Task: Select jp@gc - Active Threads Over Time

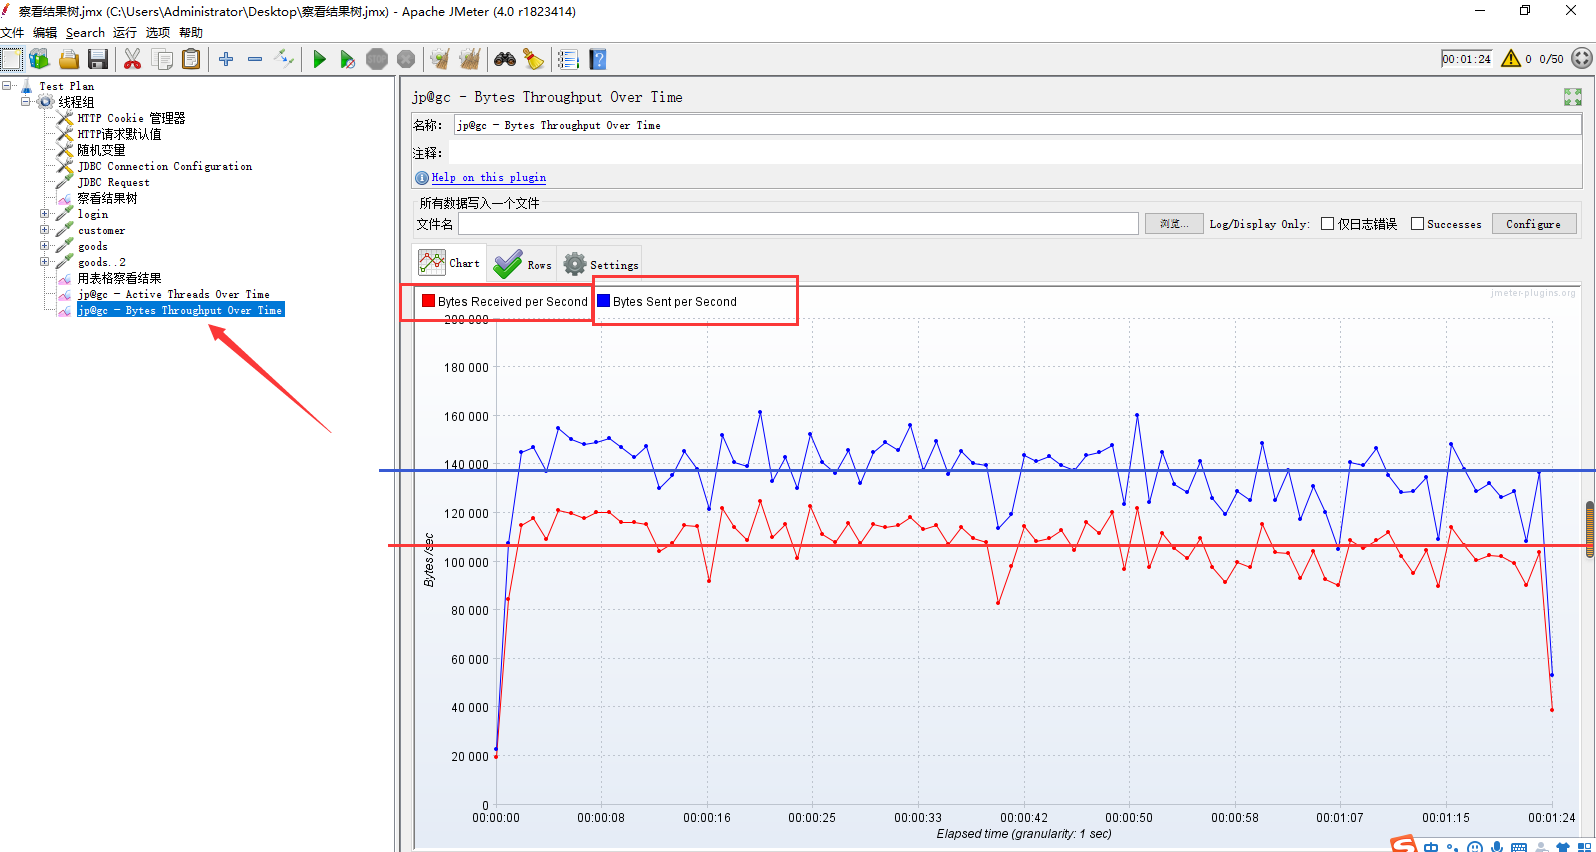Action: coord(174,294)
